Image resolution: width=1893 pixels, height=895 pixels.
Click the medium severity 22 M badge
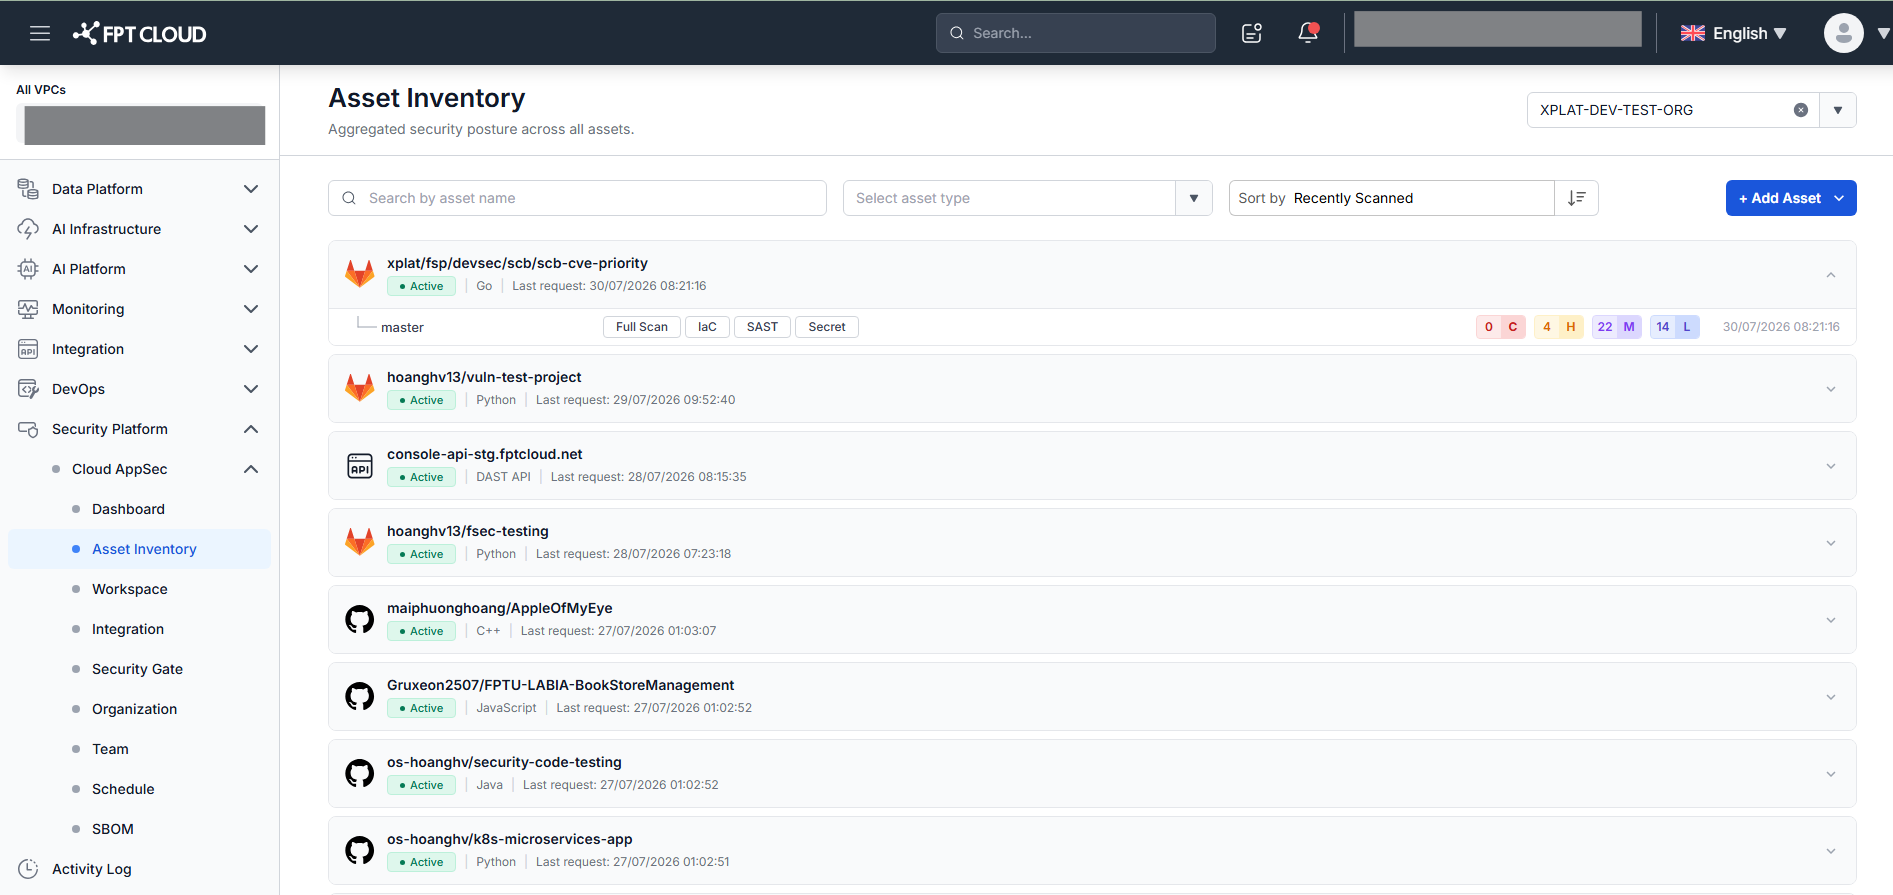click(x=1617, y=327)
